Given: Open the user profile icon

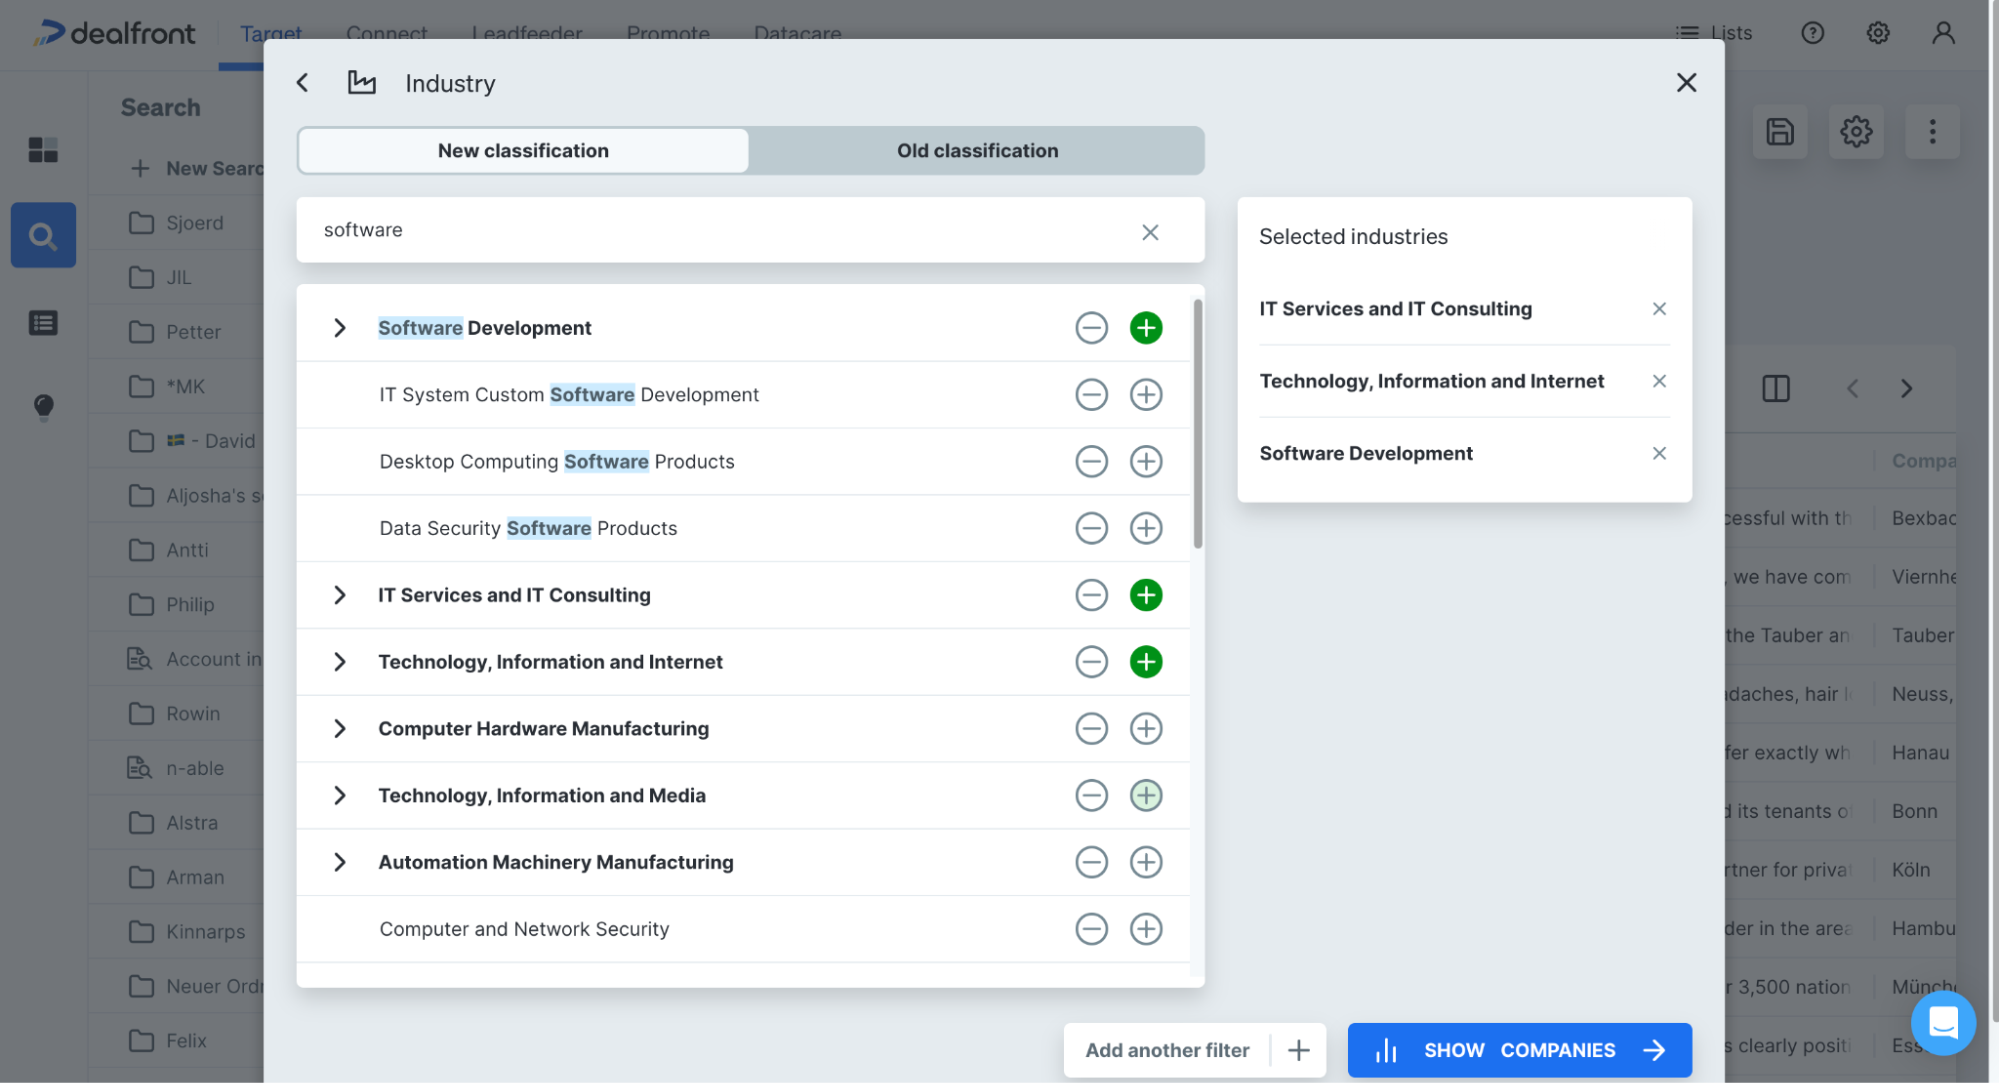Looking at the screenshot, I should tap(1942, 33).
